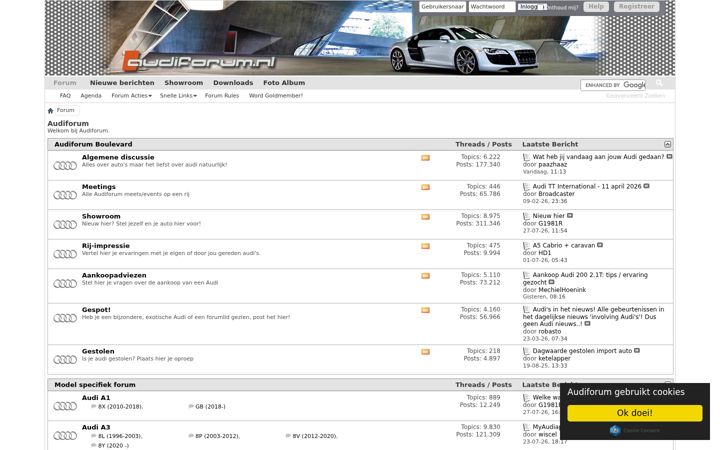Image resolution: width=720 pixels, height=450 pixels.
Task: Click the Gebruikersnaam input field
Action: [x=443, y=7]
